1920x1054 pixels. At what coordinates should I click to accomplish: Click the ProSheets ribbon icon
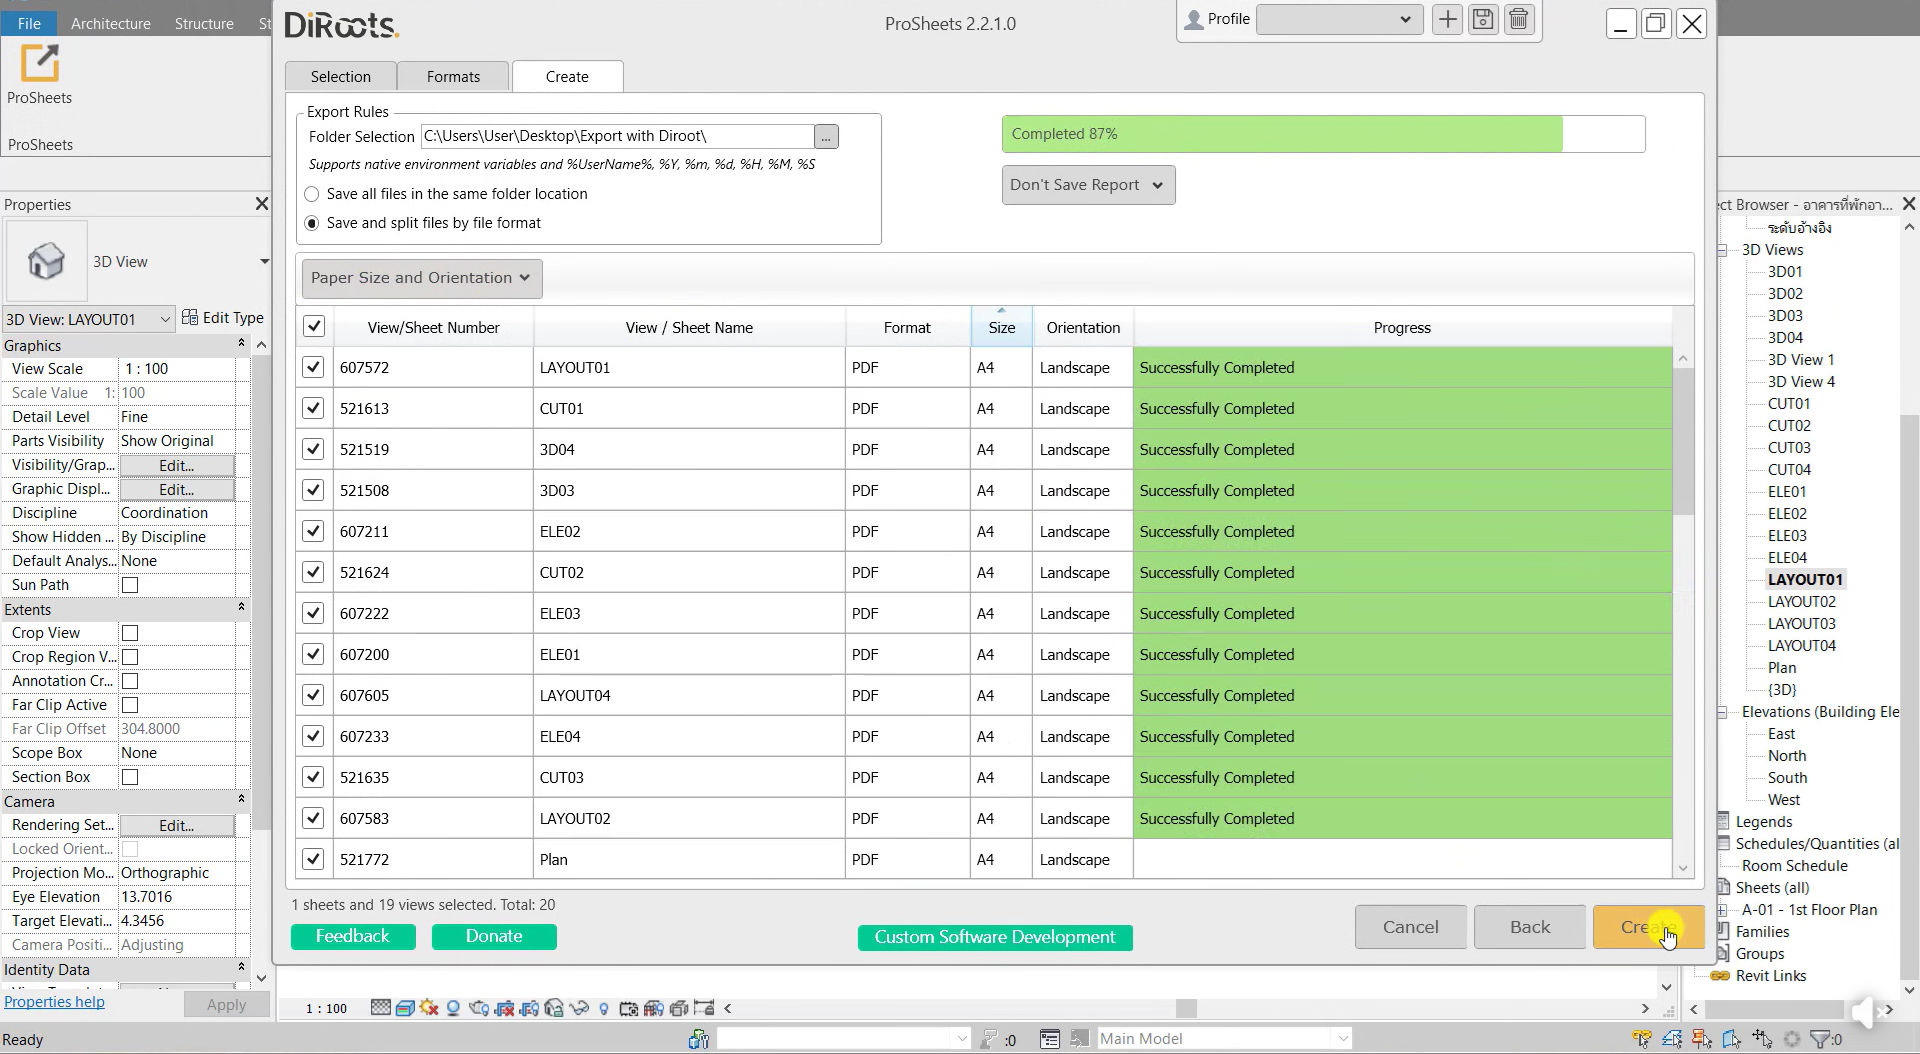tap(40, 63)
